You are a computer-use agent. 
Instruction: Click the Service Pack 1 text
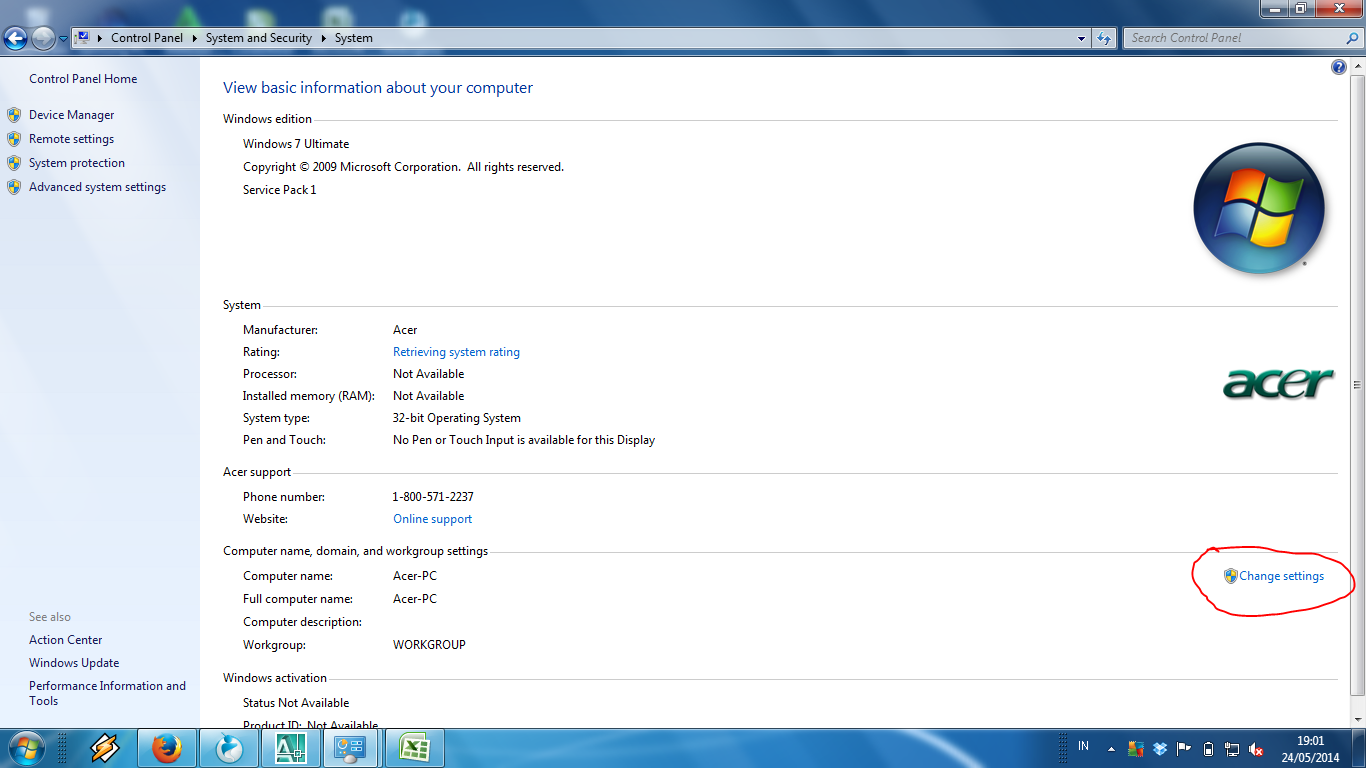[279, 190]
